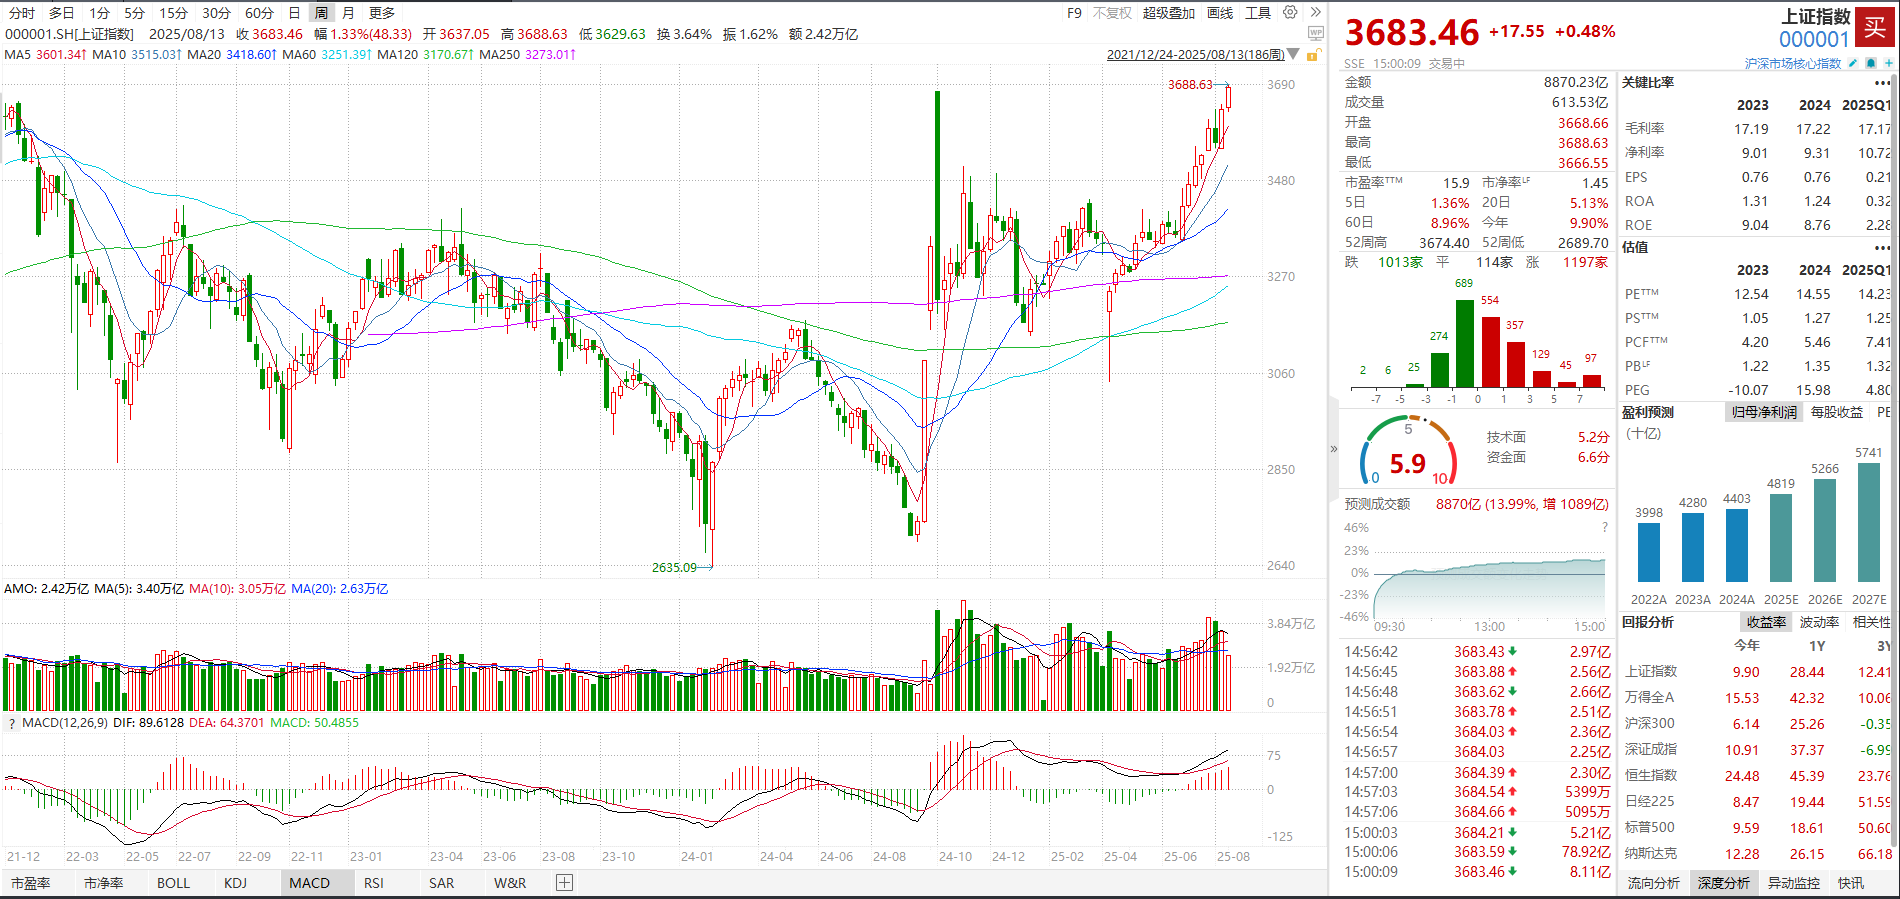
Task: Click the plus icon to add indicator tab
Action: click(564, 882)
